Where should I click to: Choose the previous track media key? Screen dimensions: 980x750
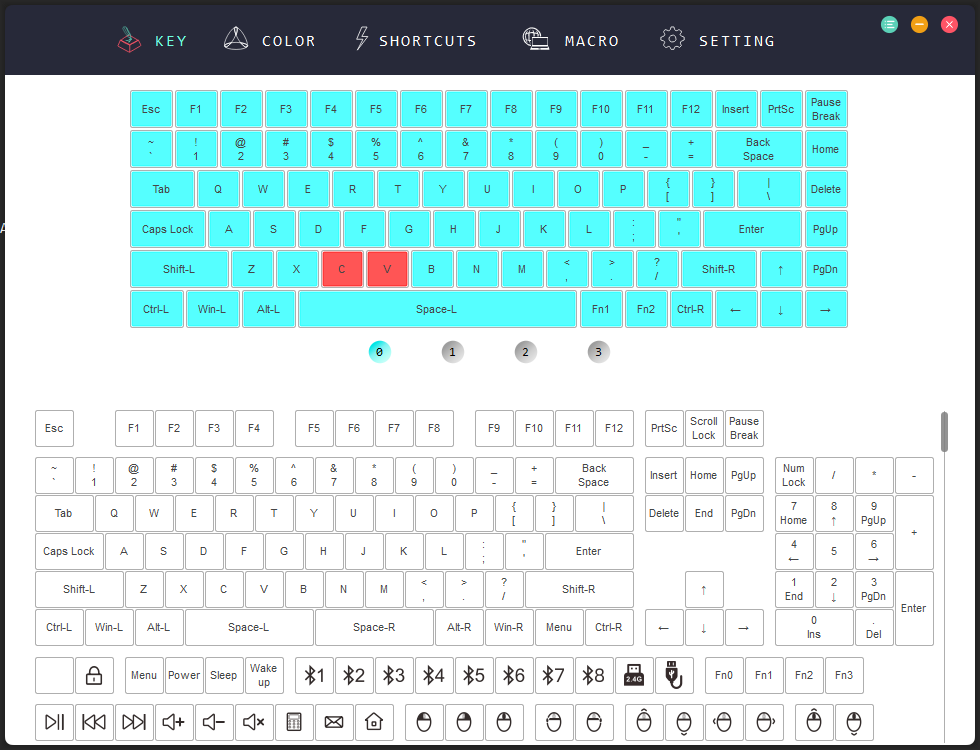tap(94, 722)
